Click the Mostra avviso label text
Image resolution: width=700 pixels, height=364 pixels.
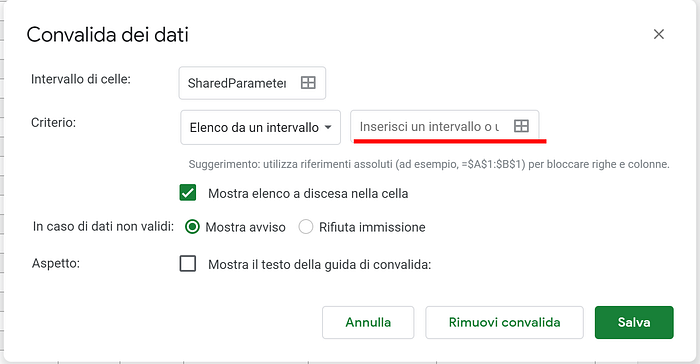[245, 227]
